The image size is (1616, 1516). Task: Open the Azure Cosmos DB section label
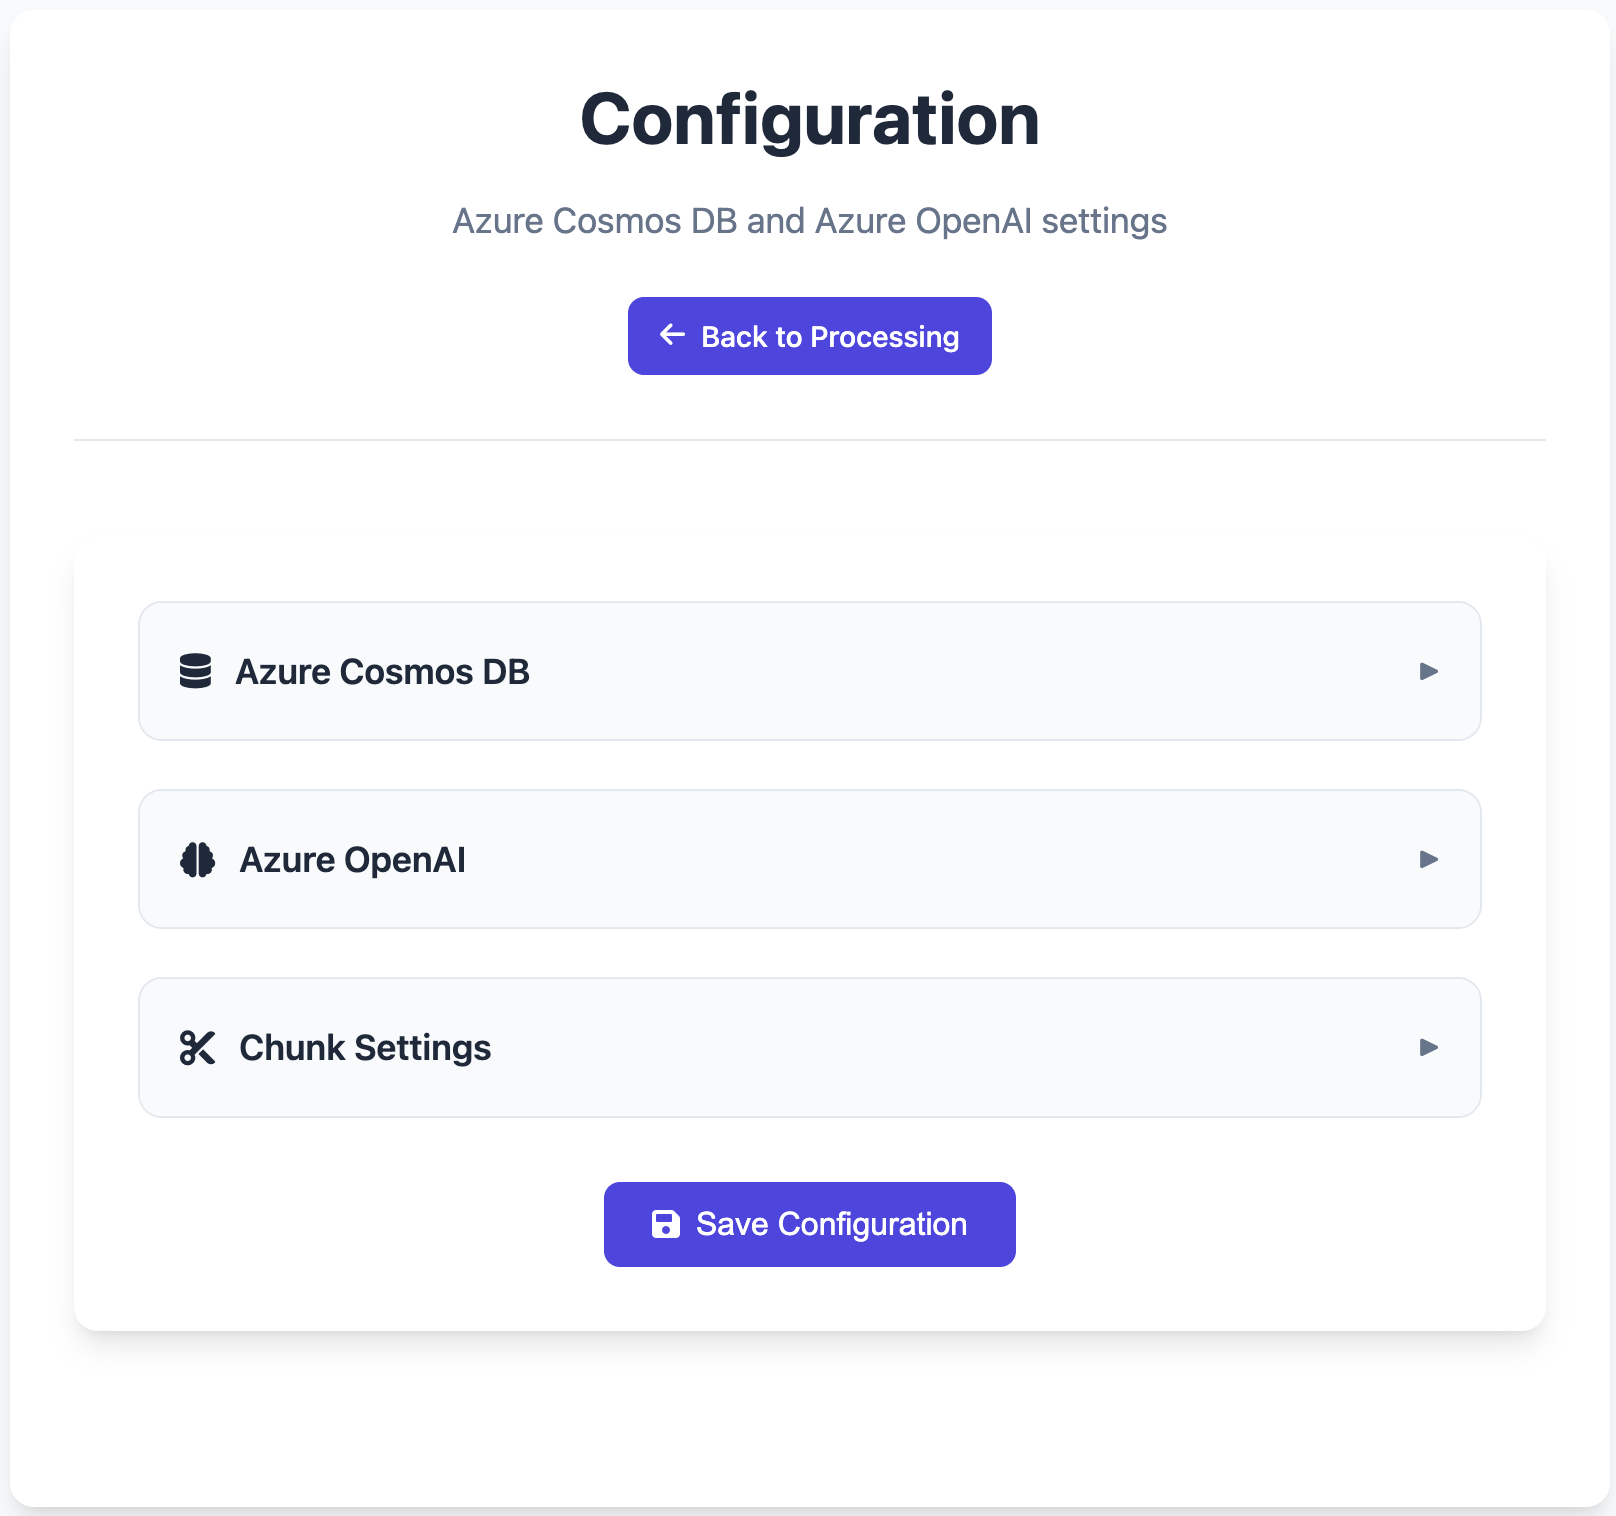point(382,672)
